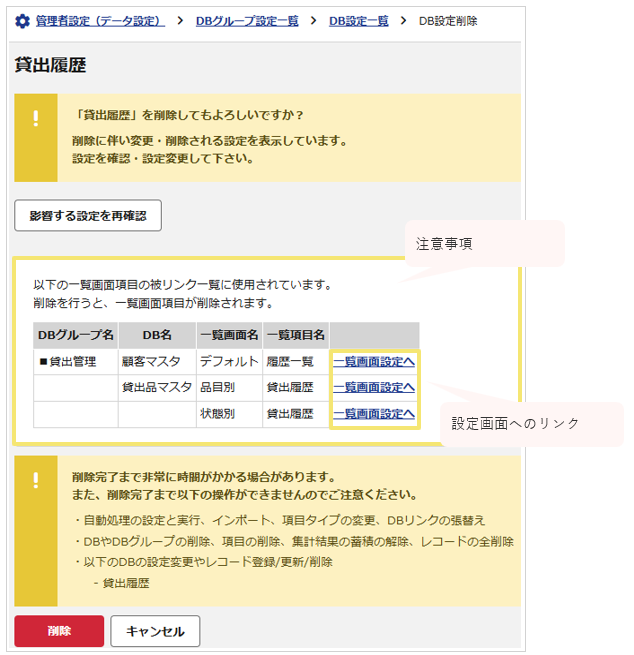Click the 影響する設定を再確認 button

coord(88,216)
